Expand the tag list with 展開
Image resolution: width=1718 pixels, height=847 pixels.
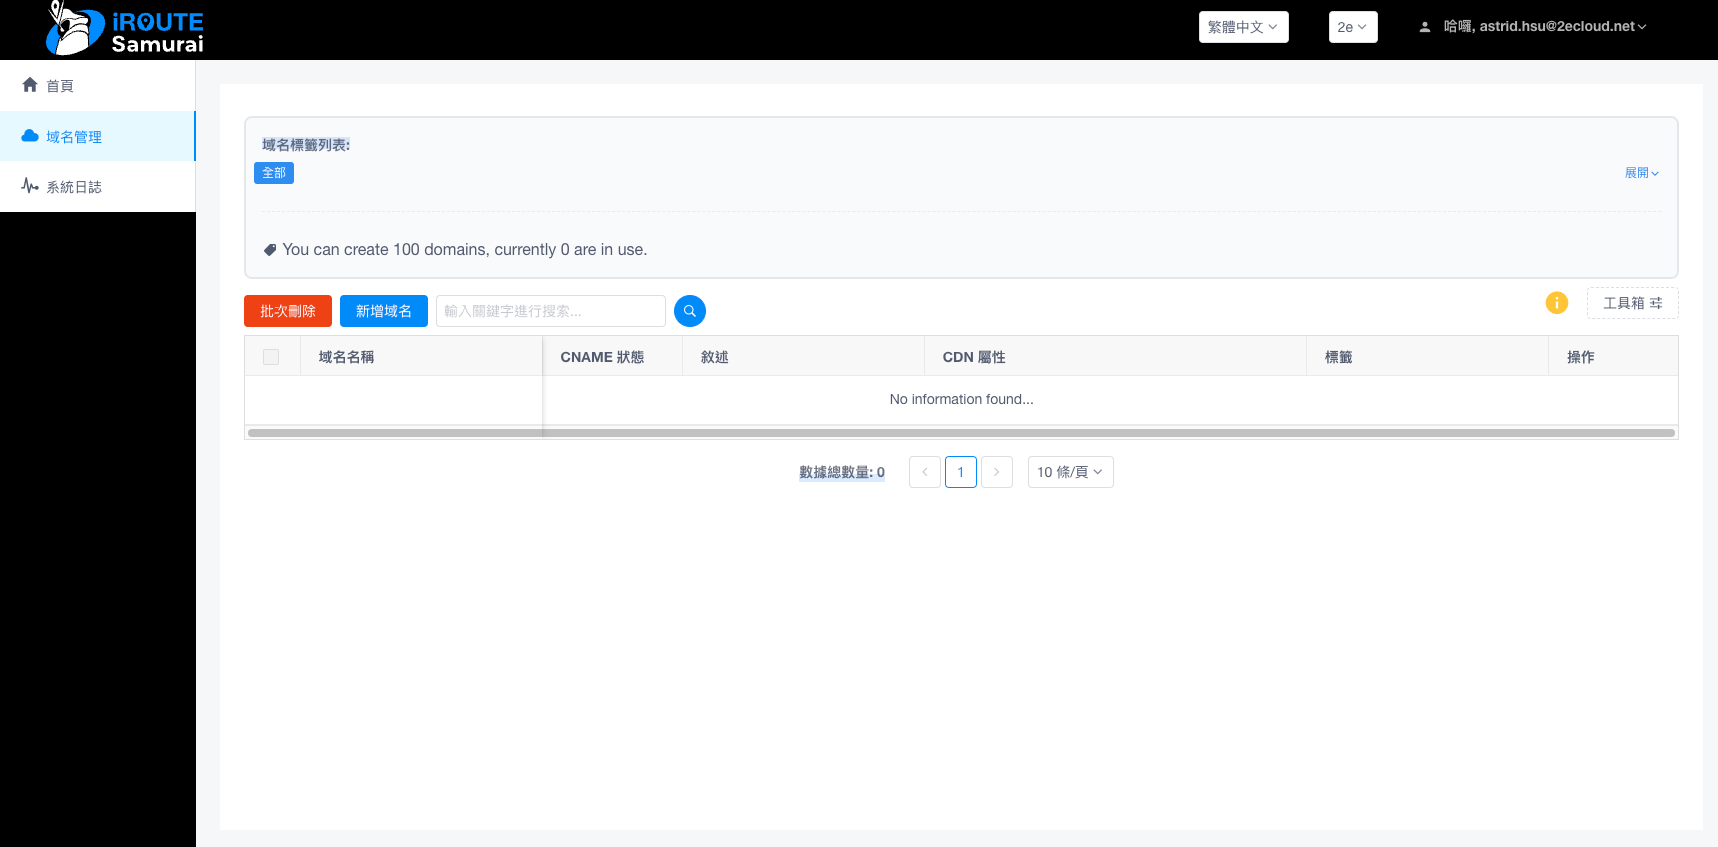(1641, 173)
